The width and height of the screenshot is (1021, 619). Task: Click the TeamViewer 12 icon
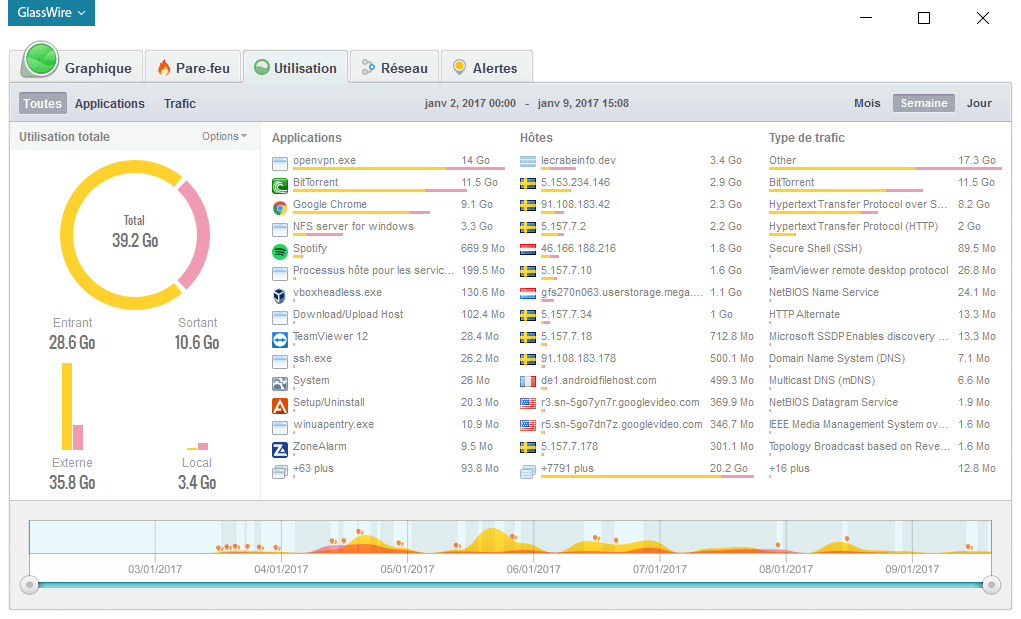(280, 340)
